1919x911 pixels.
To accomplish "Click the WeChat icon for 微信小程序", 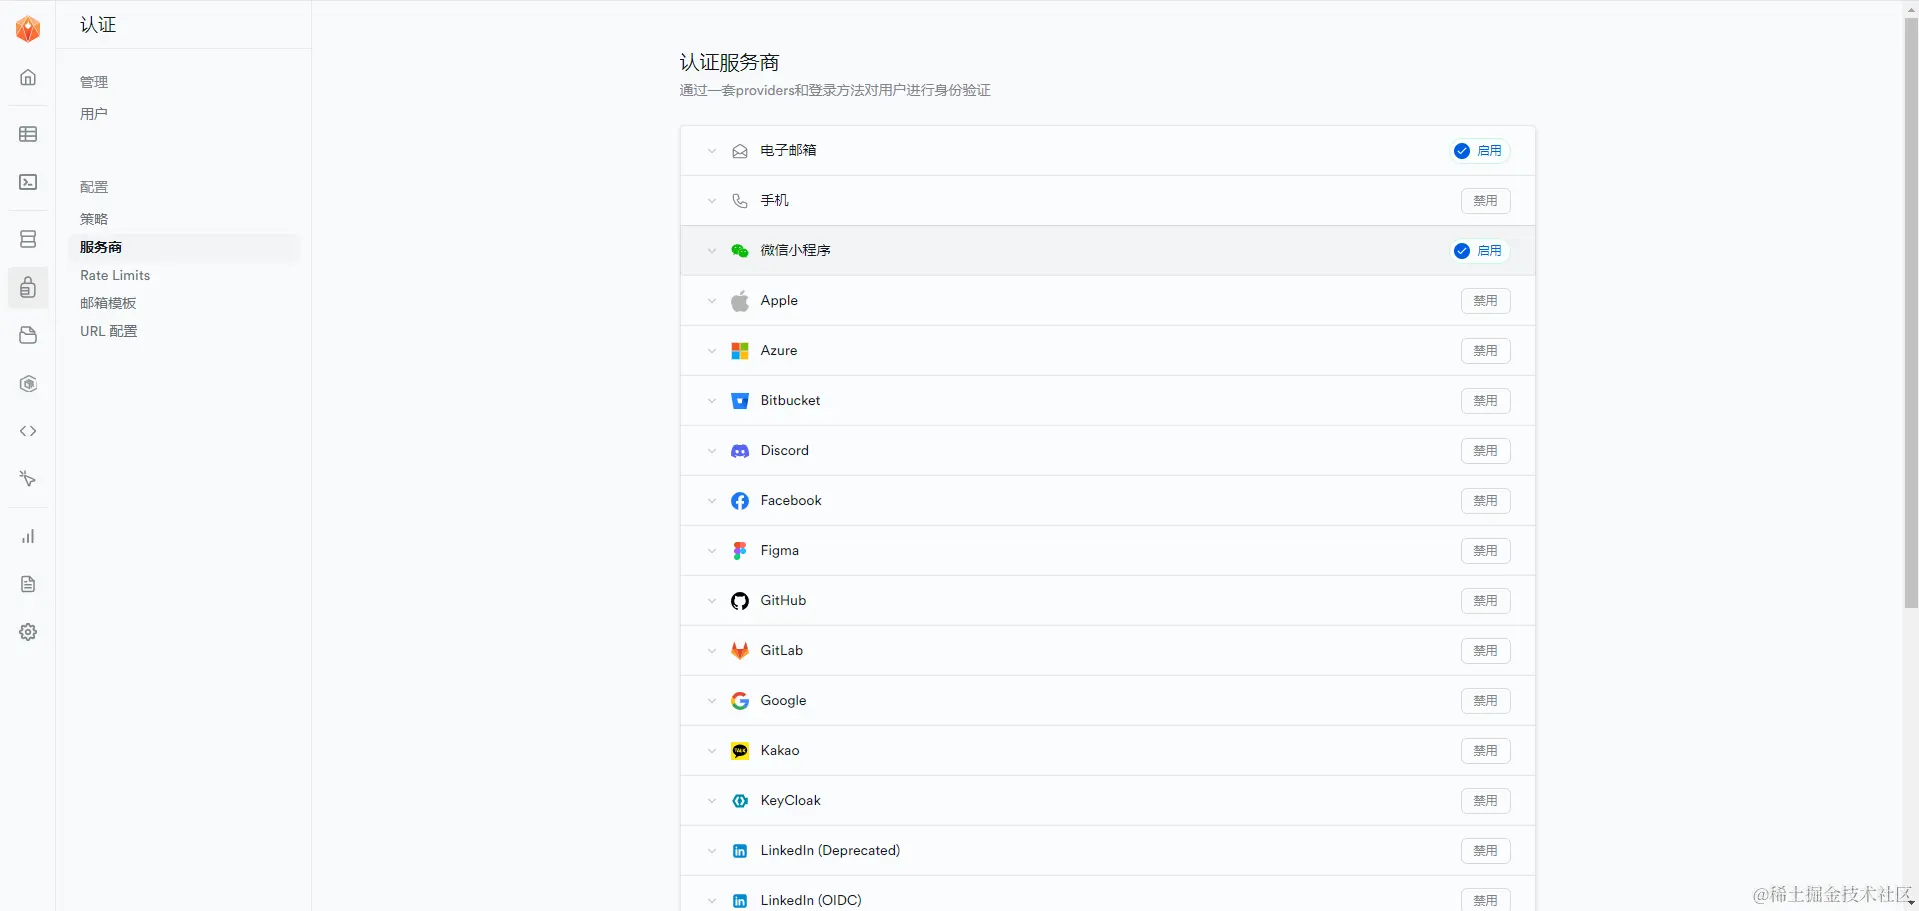I will [740, 251].
